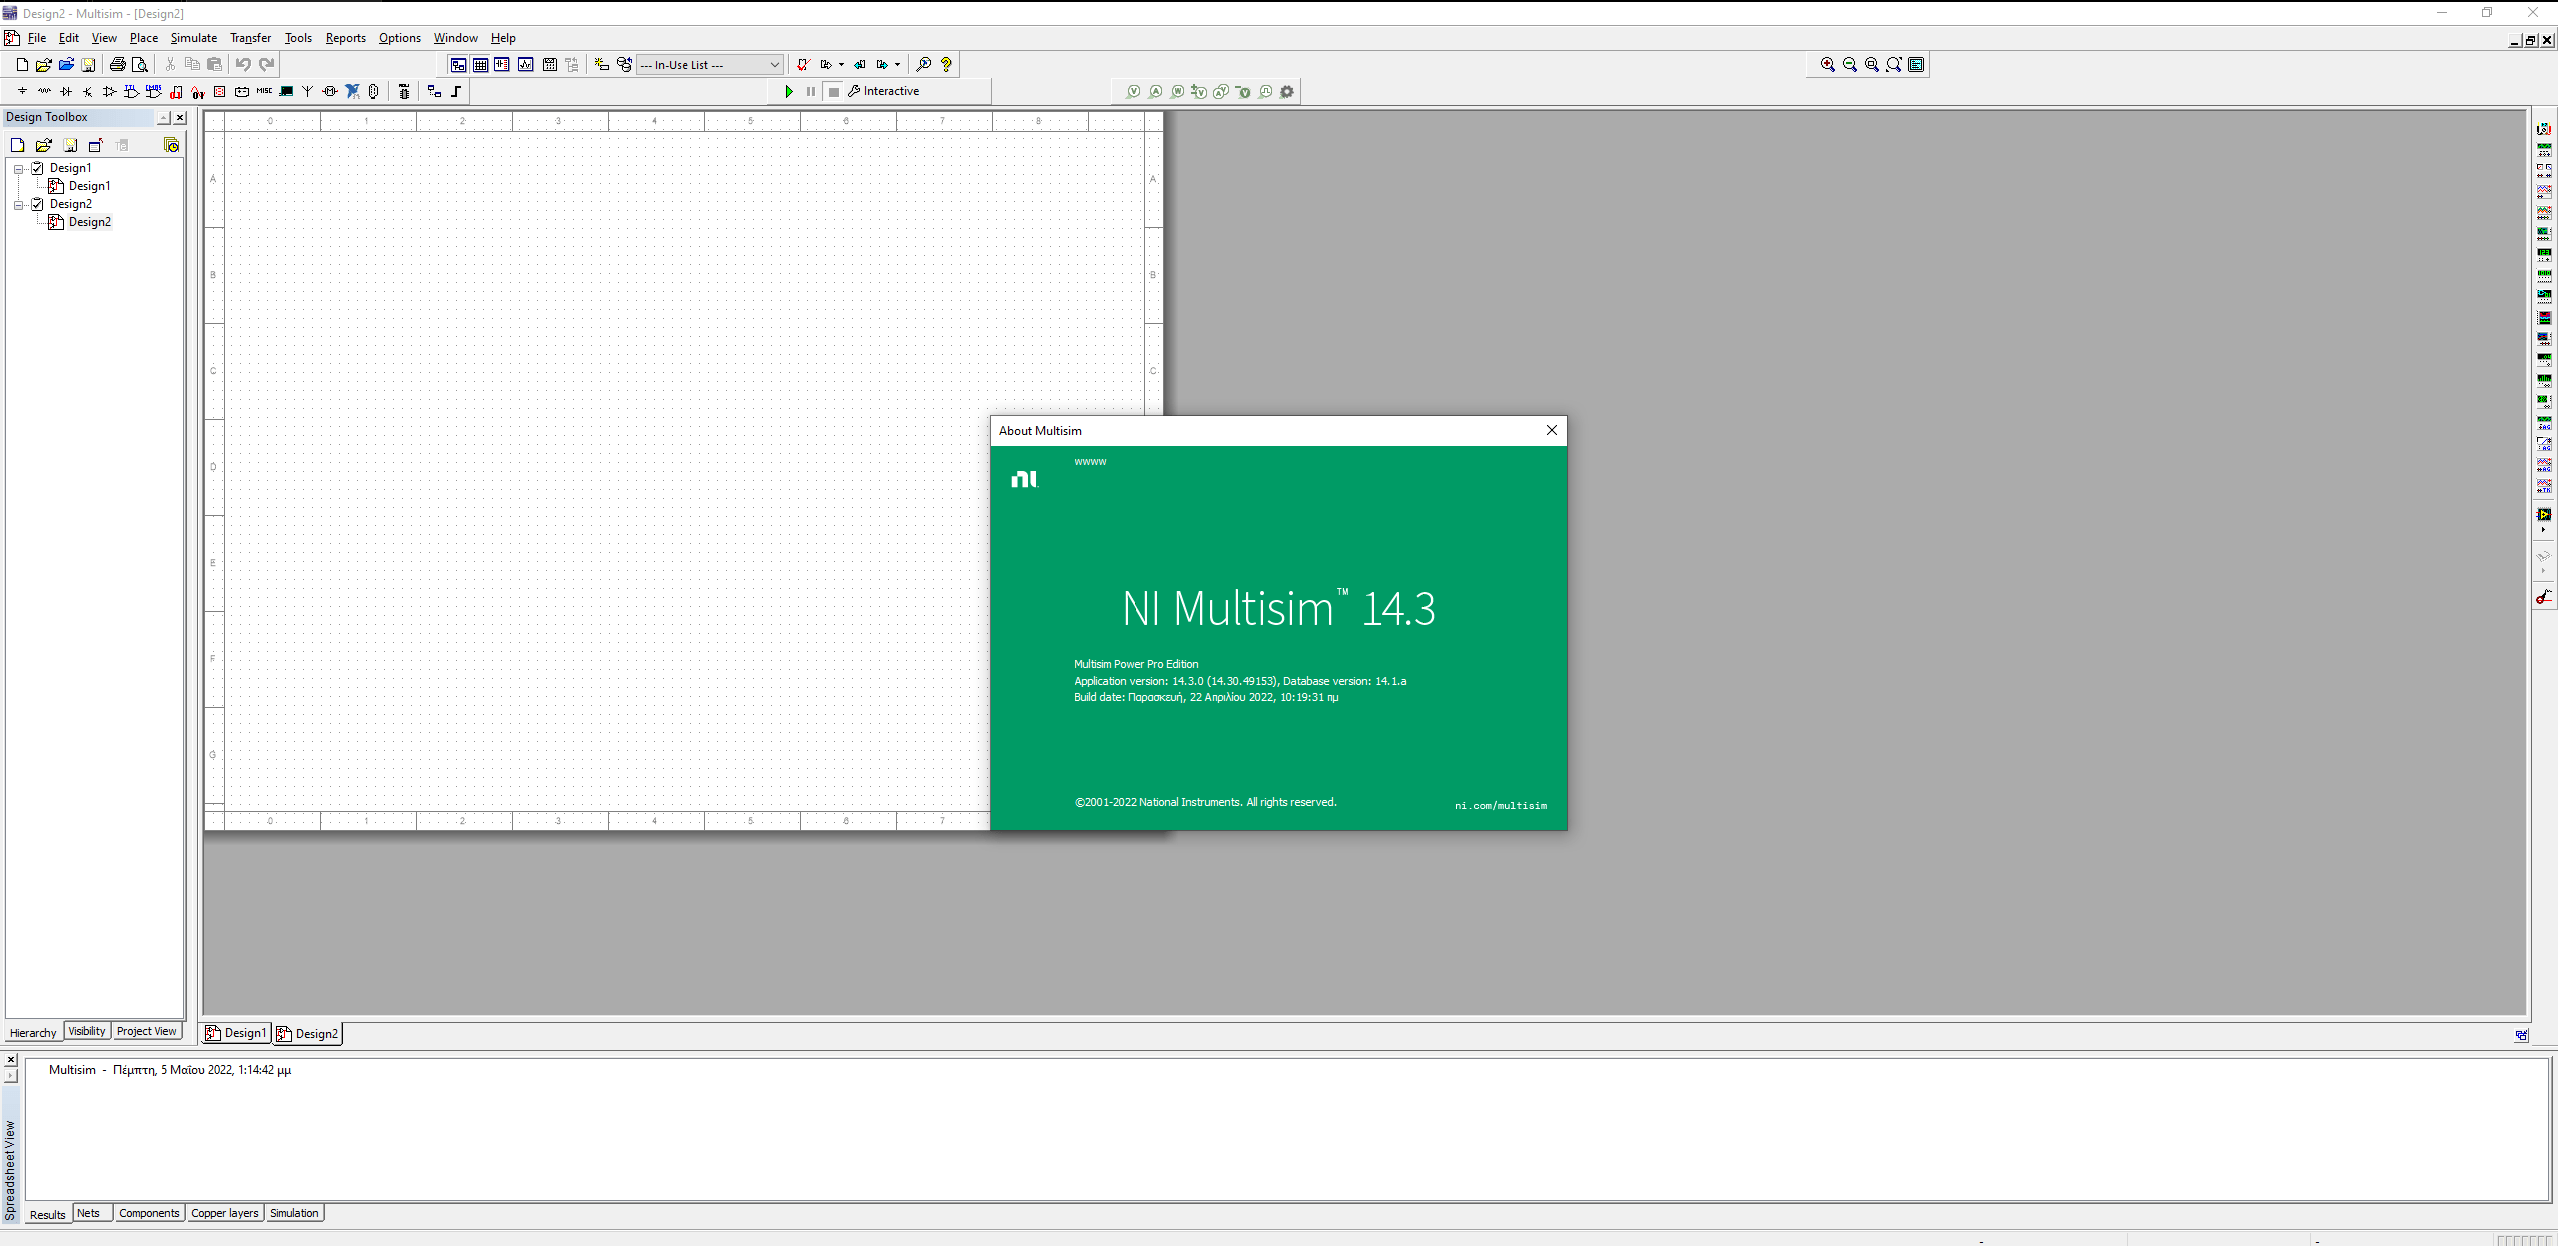Image resolution: width=2558 pixels, height=1246 pixels.
Task: Open the Help menu
Action: (503, 38)
